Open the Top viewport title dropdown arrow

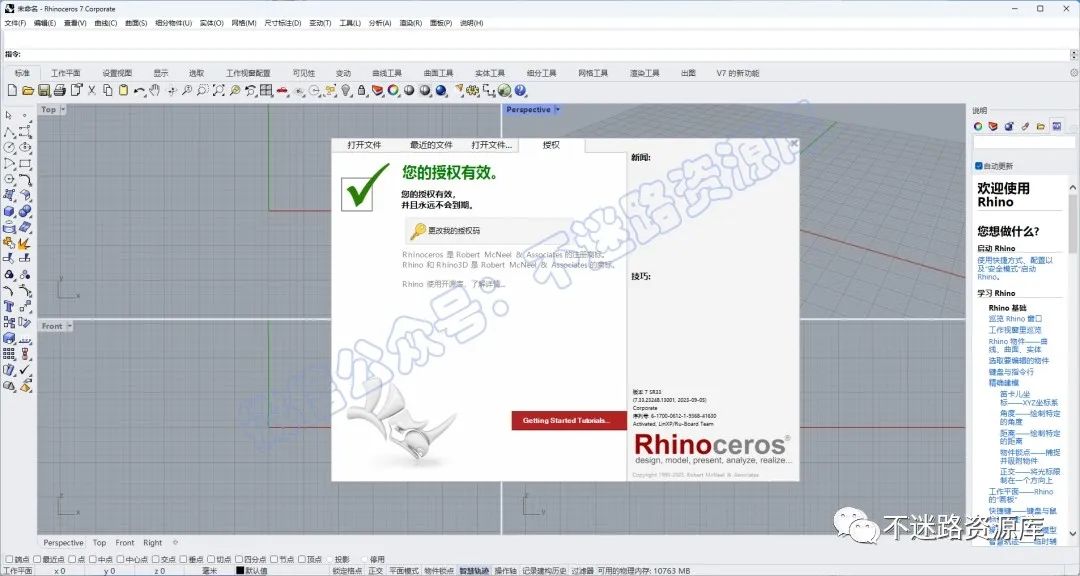pos(63,110)
